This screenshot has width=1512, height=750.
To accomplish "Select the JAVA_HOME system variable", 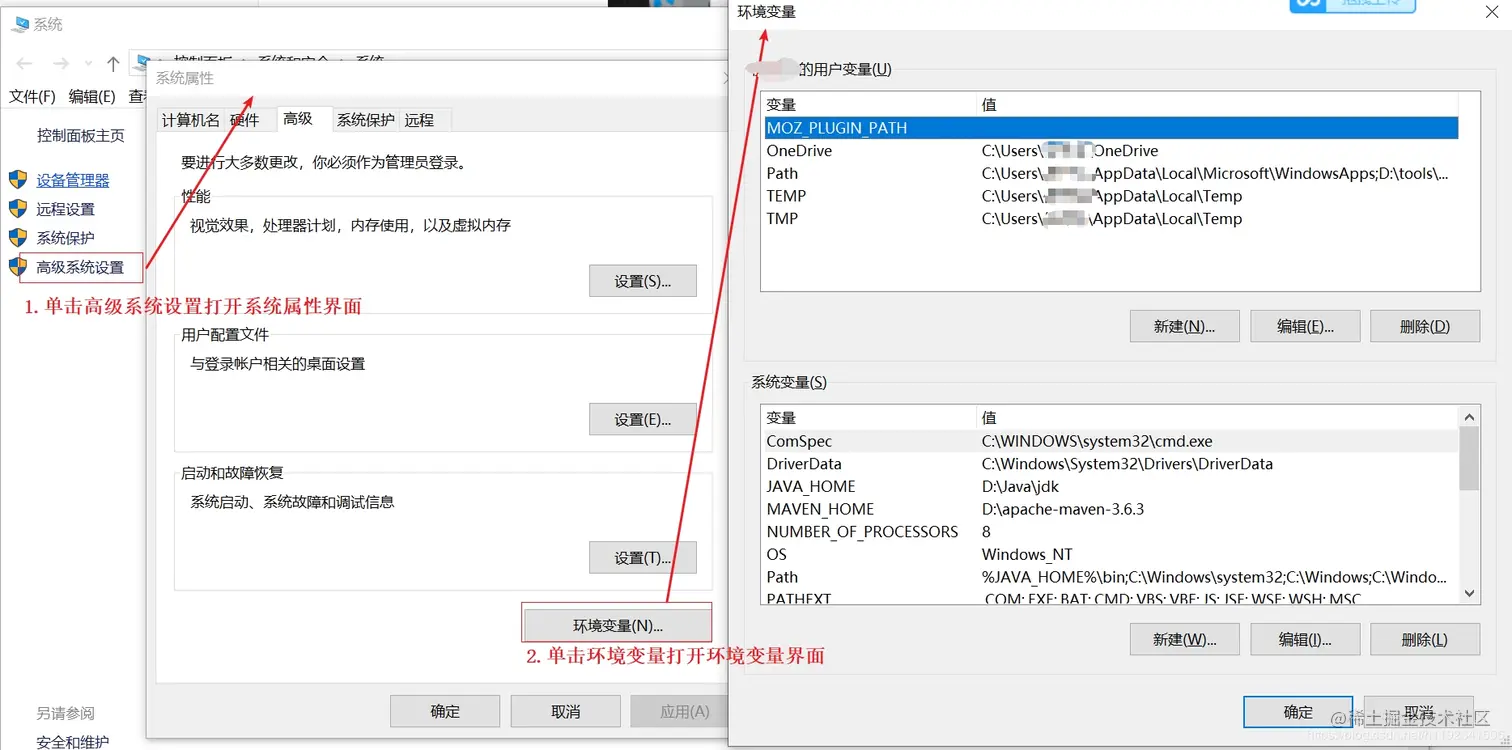I will (x=1110, y=486).
